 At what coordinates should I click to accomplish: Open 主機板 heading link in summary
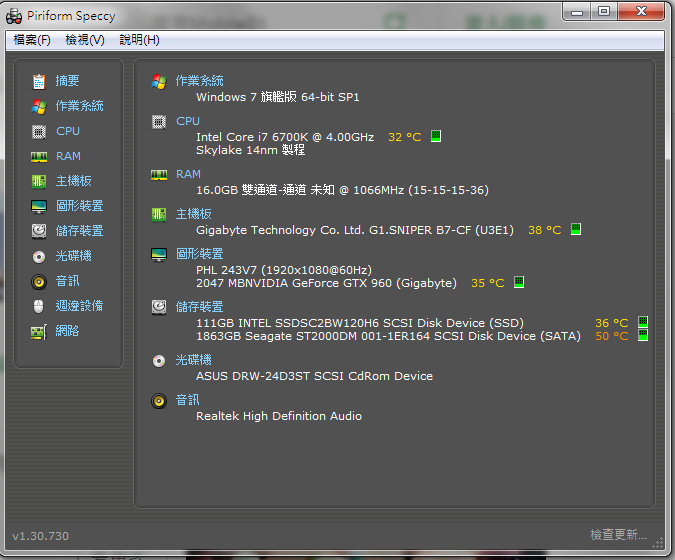pyautogui.click(x=194, y=214)
